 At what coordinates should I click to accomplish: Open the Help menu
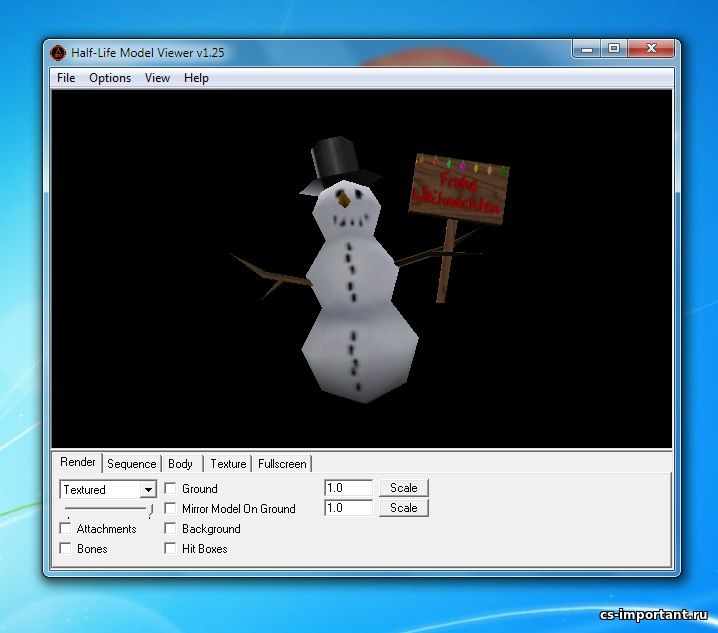(x=196, y=78)
